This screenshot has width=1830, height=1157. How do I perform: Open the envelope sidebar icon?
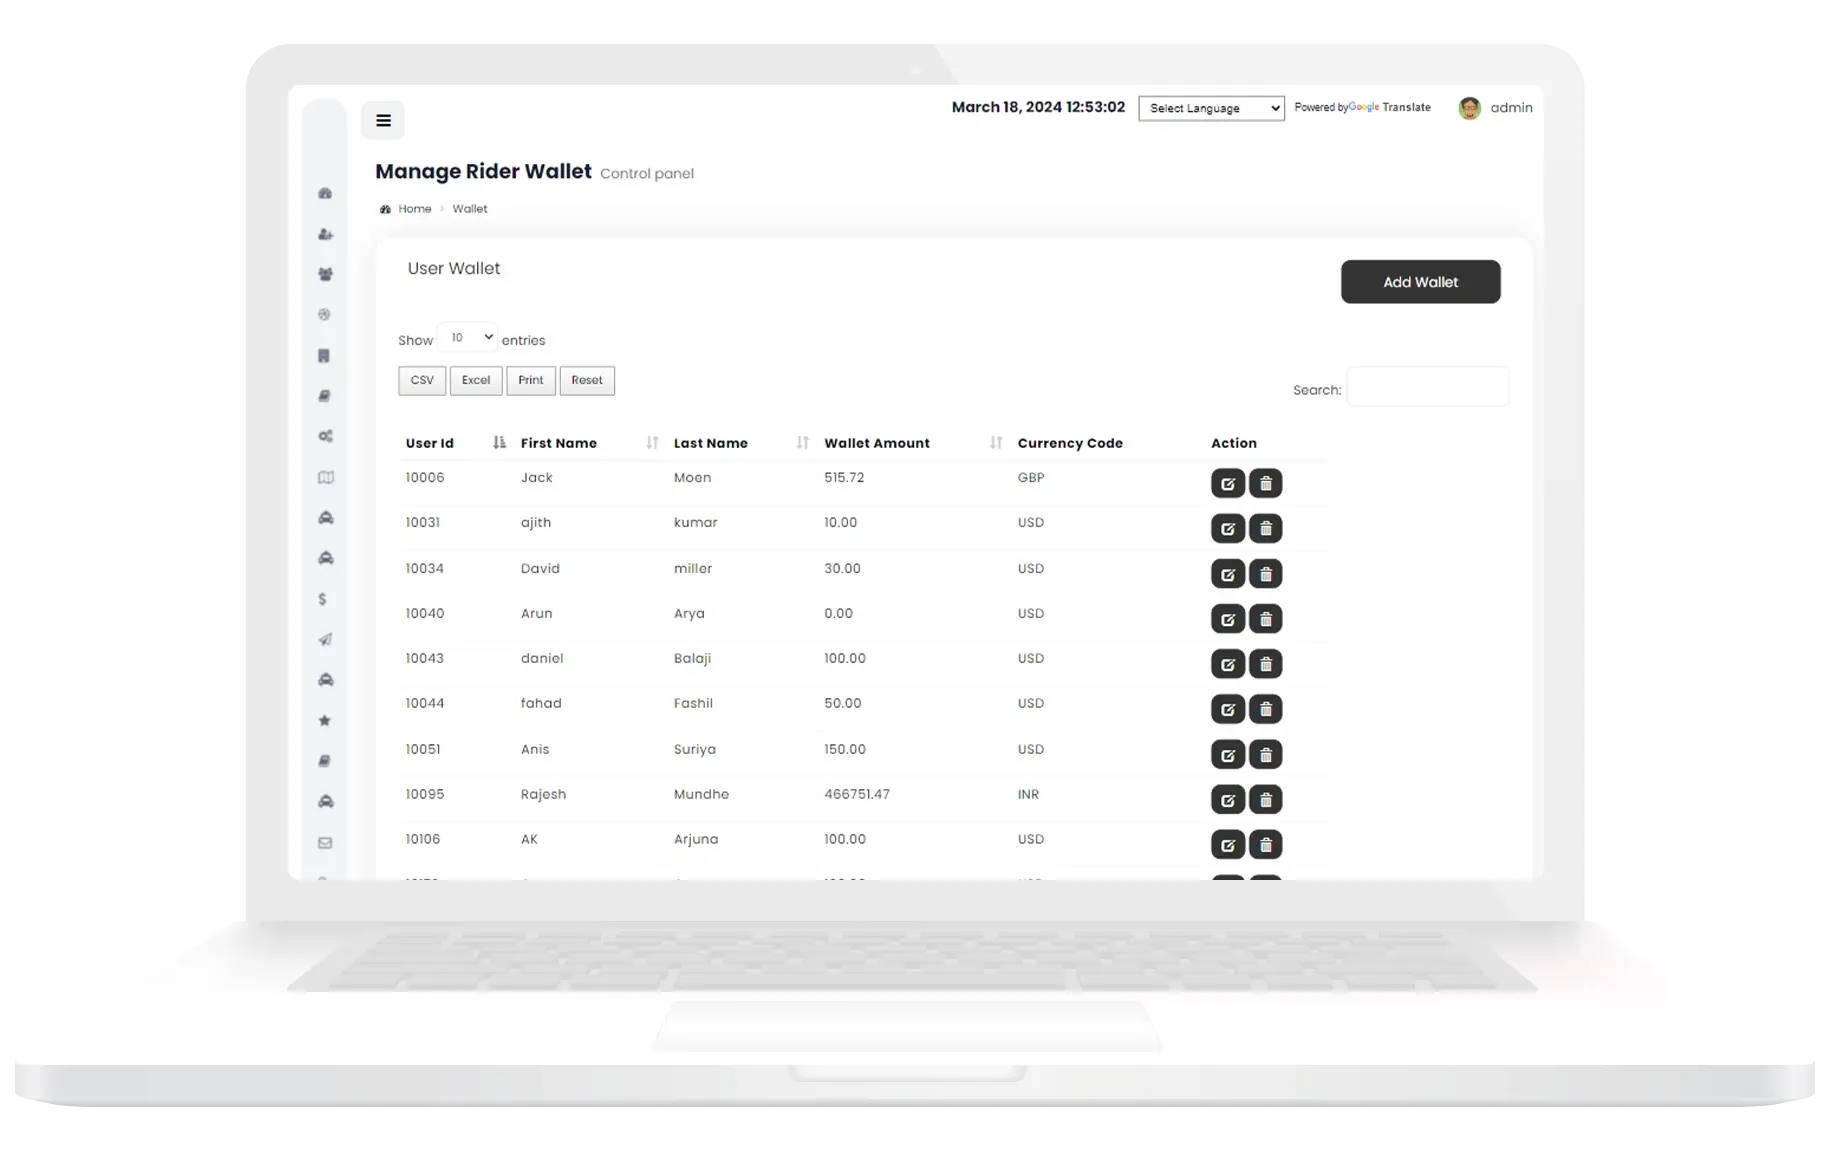coord(325,843)
